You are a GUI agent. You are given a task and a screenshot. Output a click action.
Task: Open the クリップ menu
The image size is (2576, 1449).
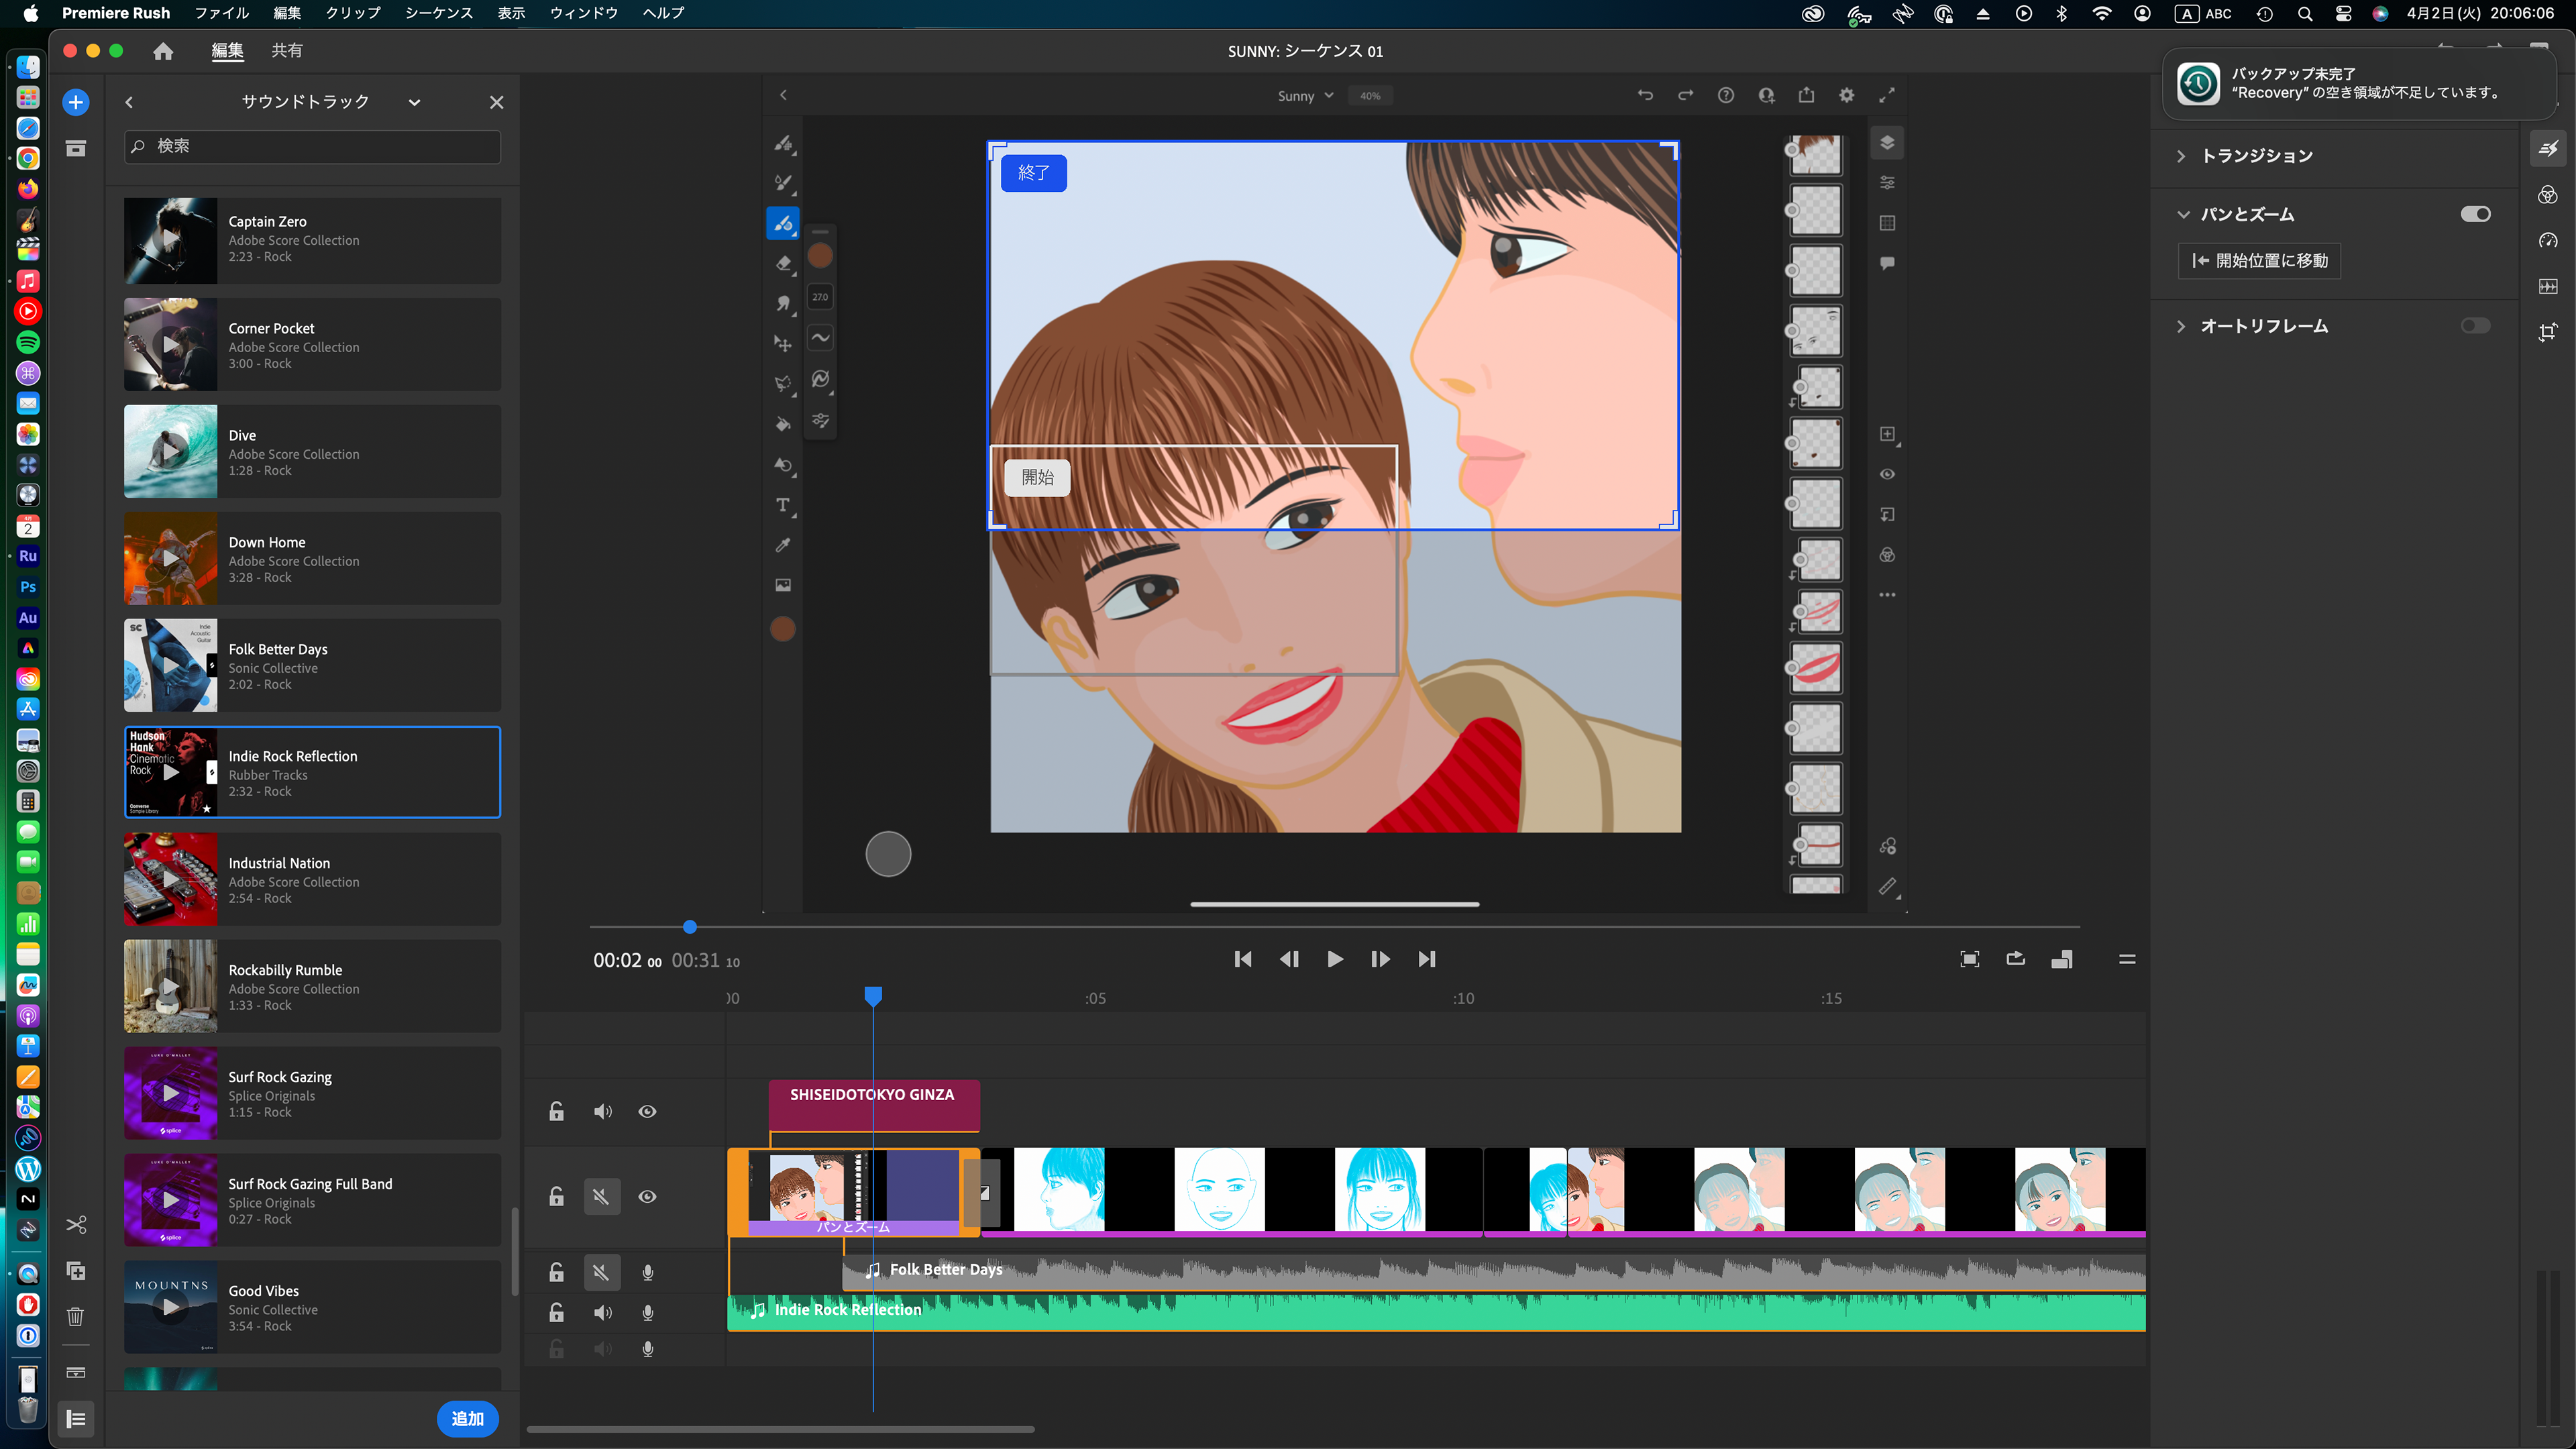(x=353, y=13)
